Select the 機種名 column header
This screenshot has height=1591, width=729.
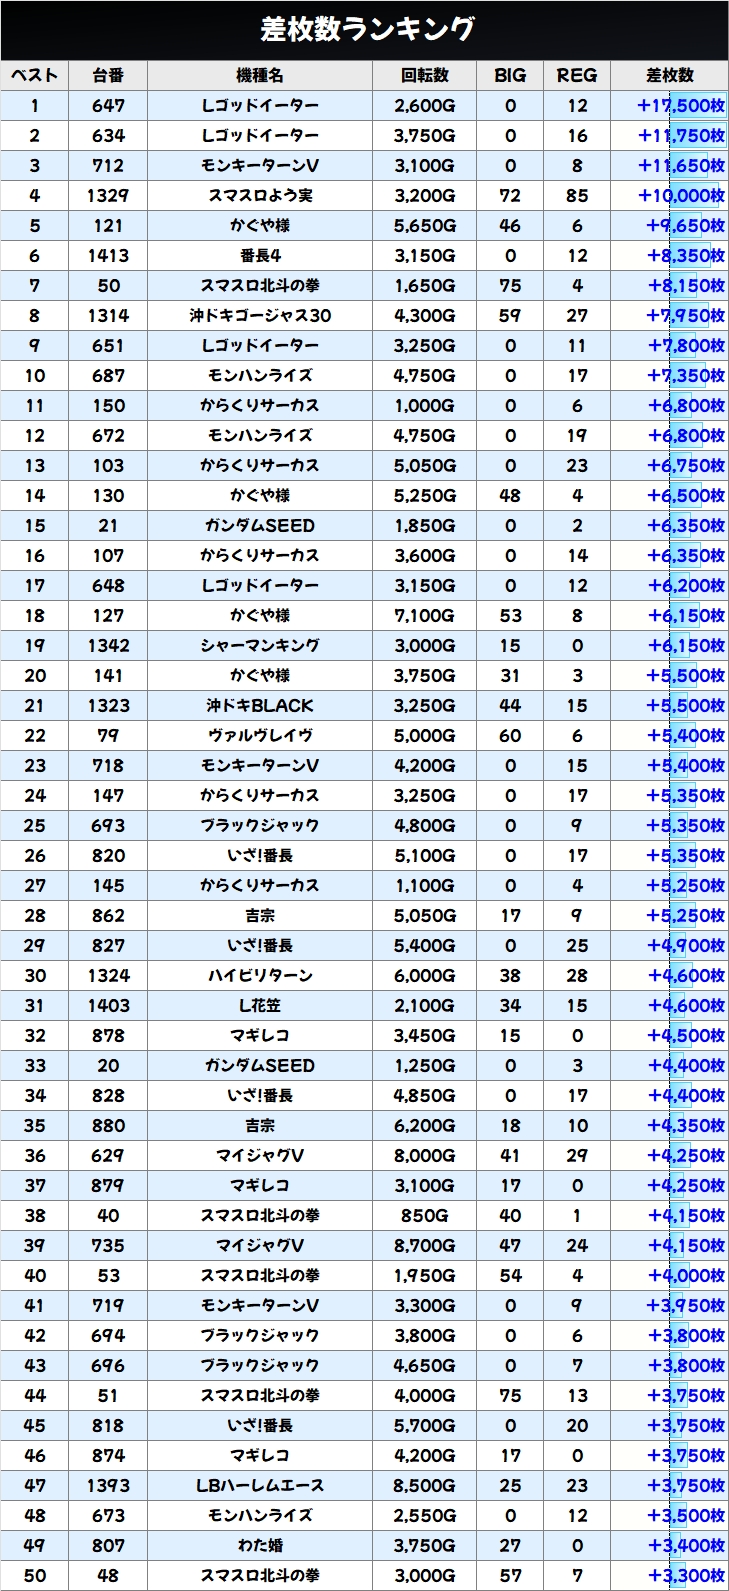(x=260, y=75)
